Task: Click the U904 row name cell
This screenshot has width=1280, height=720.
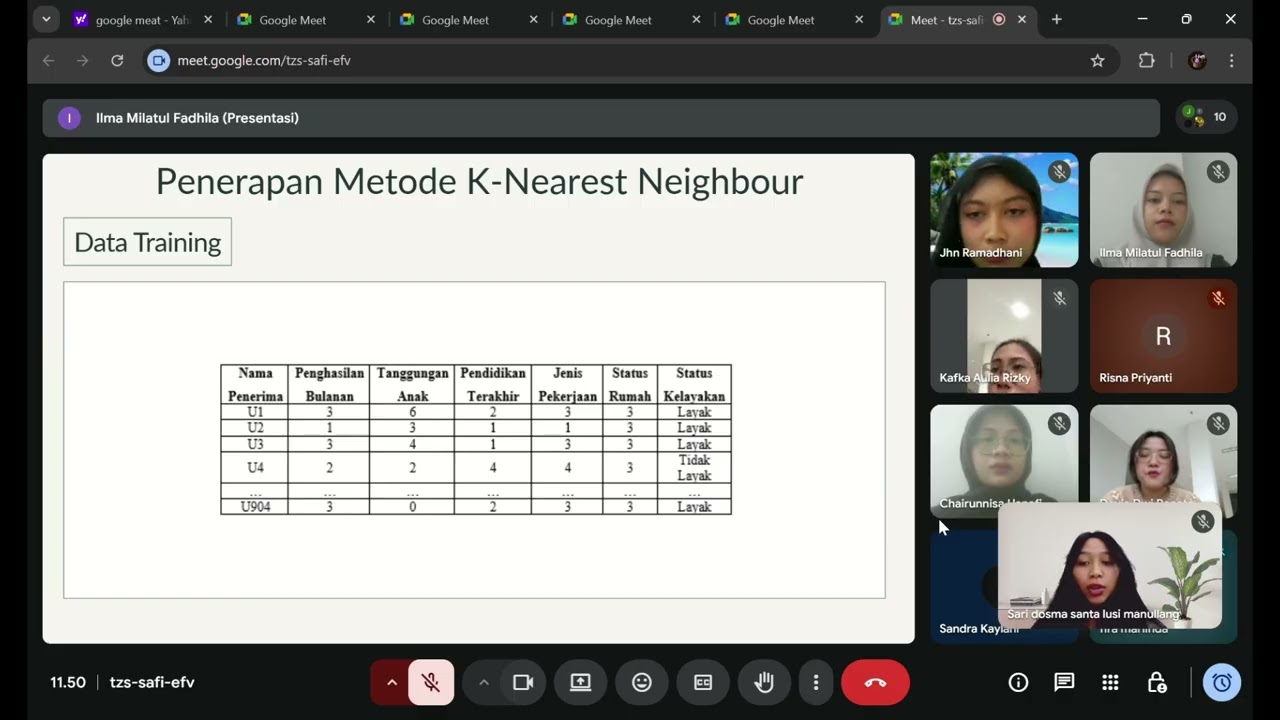Action: tap(256, 507)
